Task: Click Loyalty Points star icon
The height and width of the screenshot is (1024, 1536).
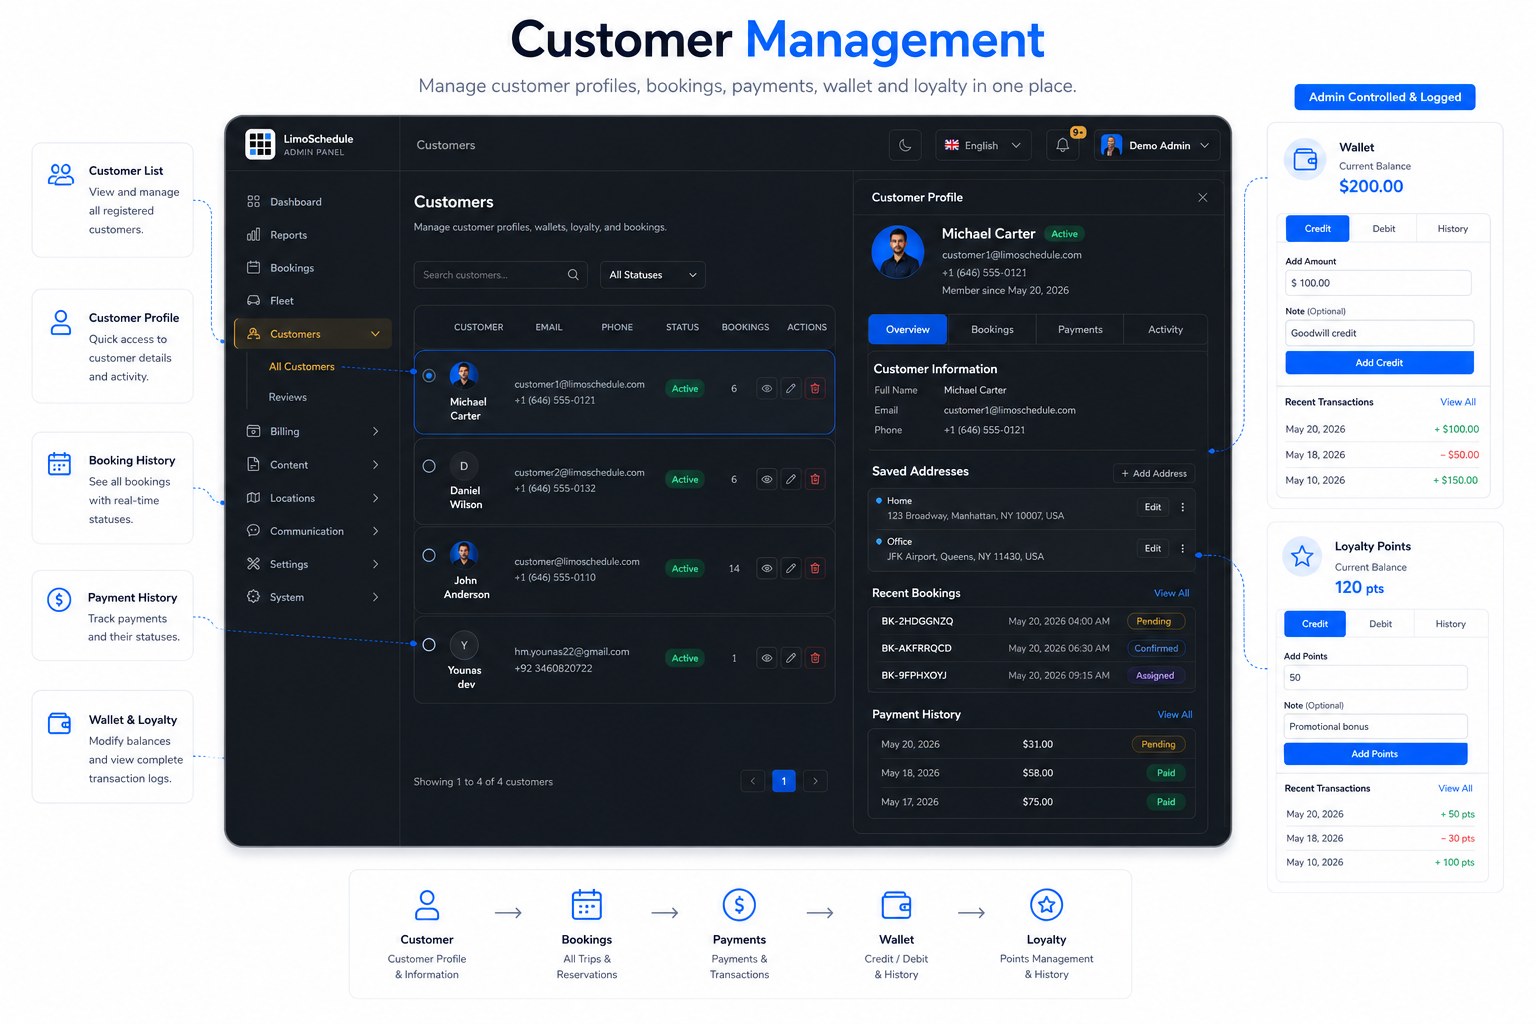Action: [1302, 556]
